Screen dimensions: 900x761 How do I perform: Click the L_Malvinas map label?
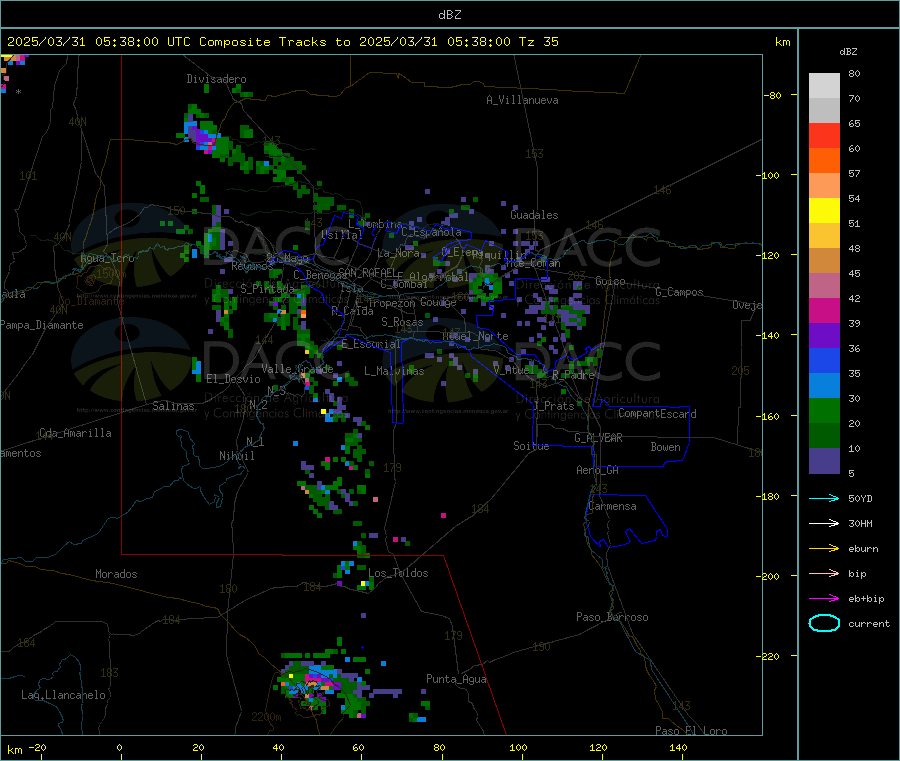click(394, 371)
